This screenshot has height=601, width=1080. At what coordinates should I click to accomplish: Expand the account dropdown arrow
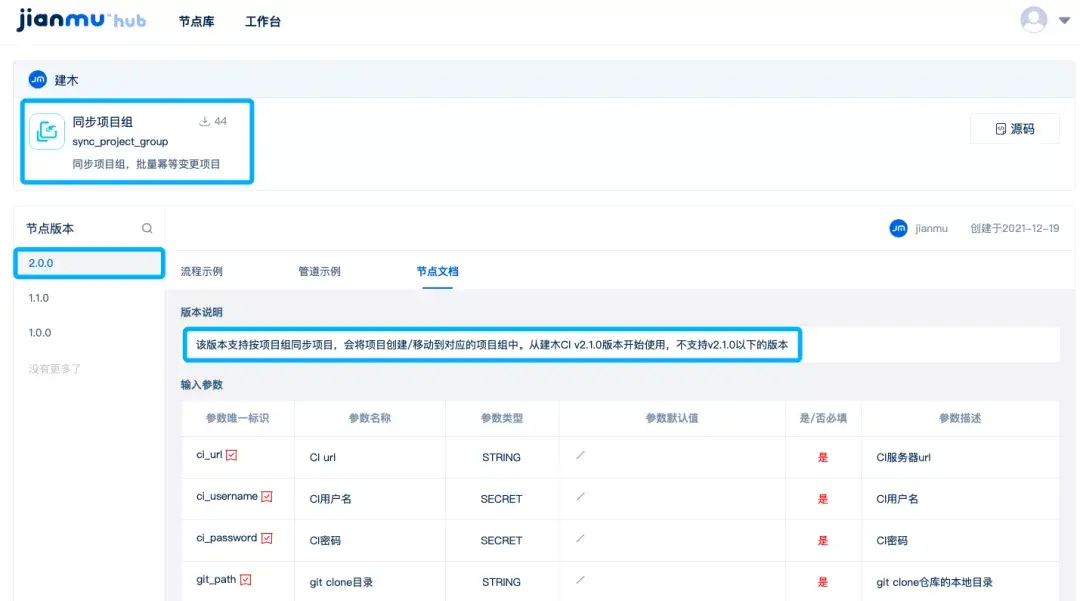click(x=1064, y=21)
